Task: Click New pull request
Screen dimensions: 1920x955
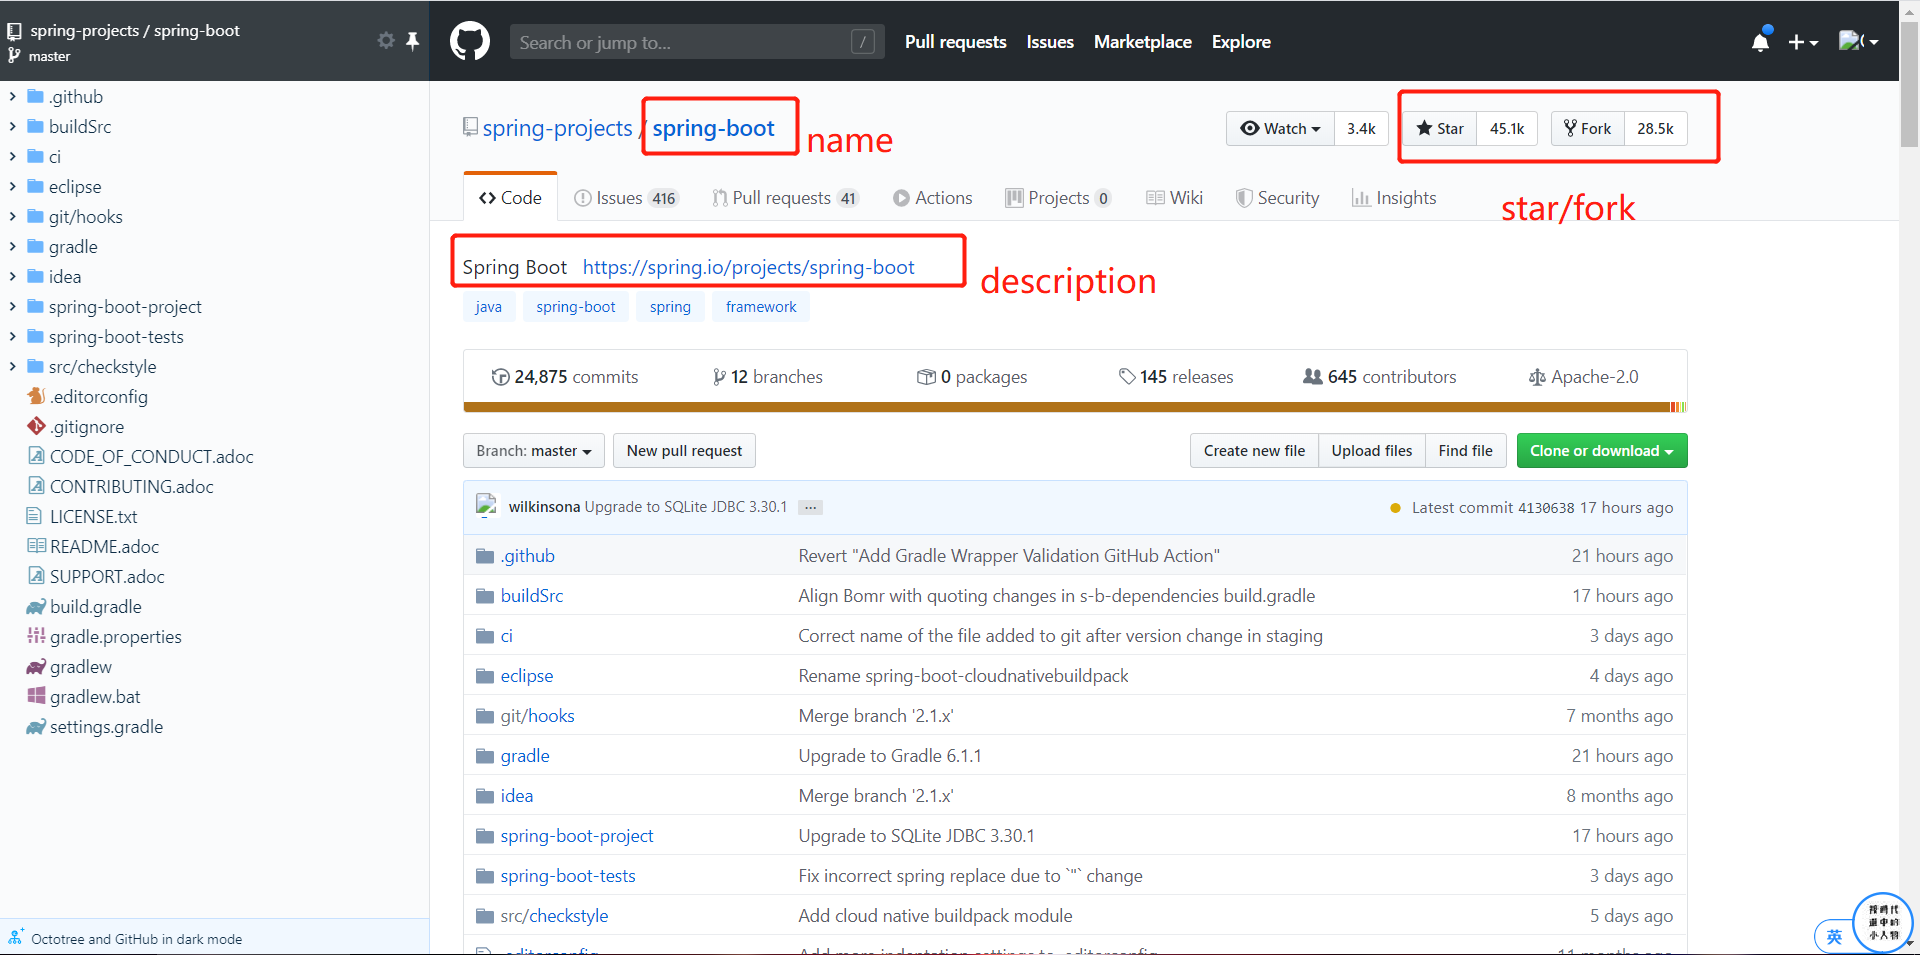Action: pyautogui.click(x=684, y=451)
